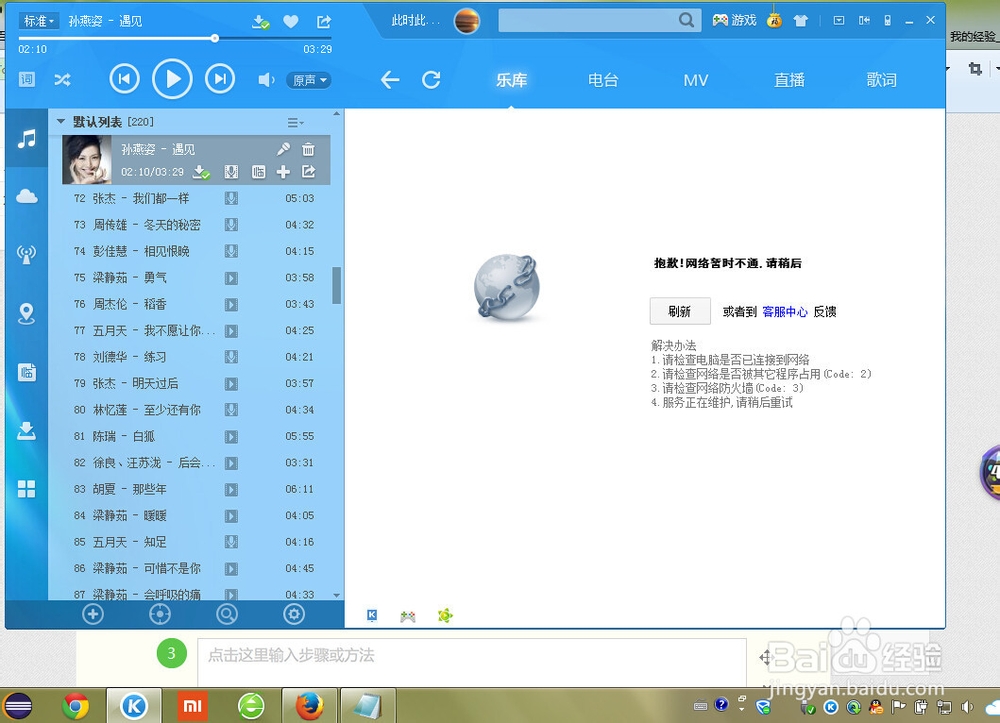The width and height of the screenshot is (1000, 723).
Task: Click share icon in current song row
Action: tap(309, 172)
